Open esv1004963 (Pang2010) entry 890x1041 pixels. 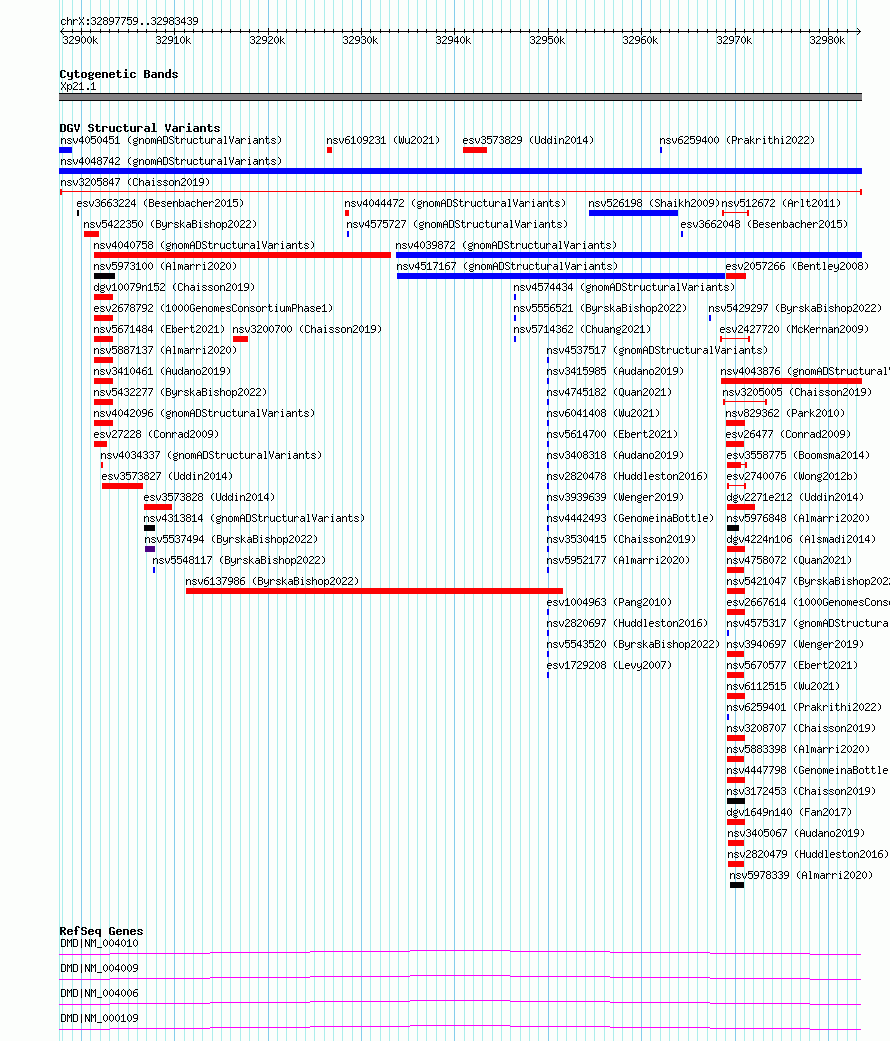609,603
